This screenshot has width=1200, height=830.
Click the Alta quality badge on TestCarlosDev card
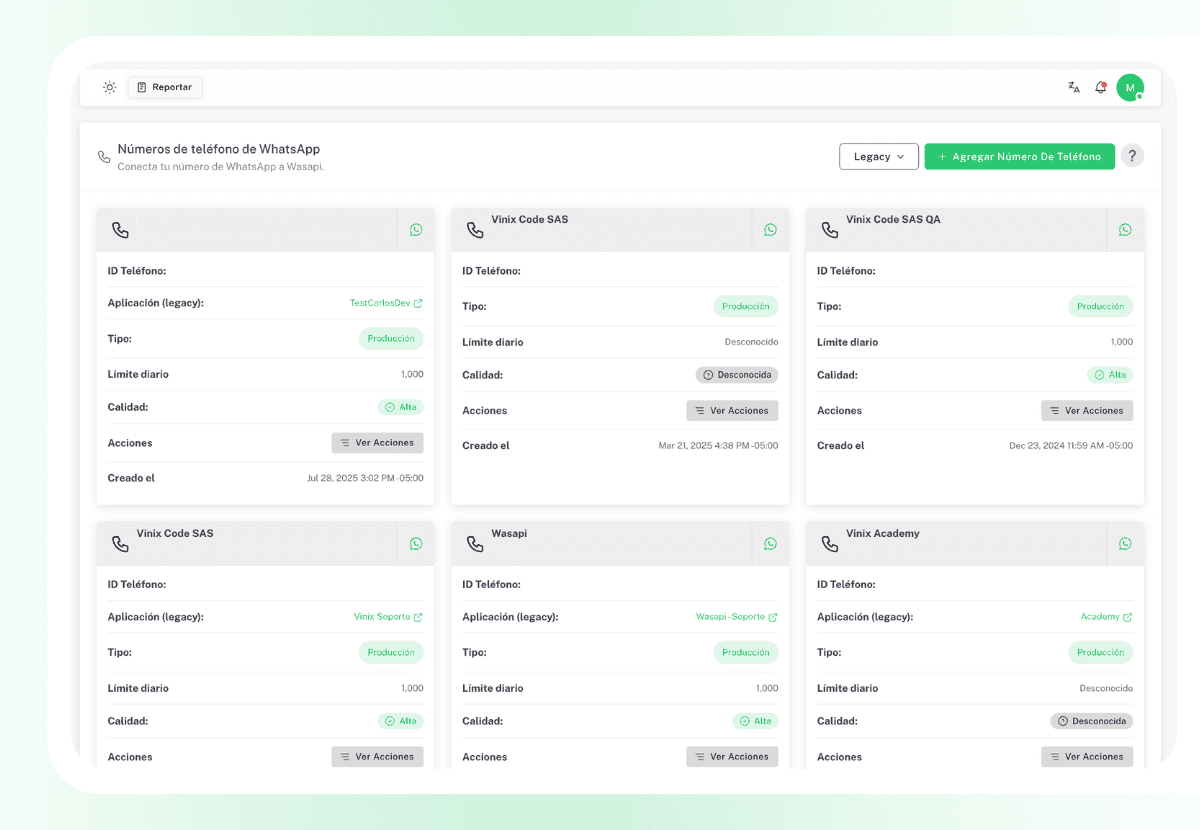[x=401, y=407]
